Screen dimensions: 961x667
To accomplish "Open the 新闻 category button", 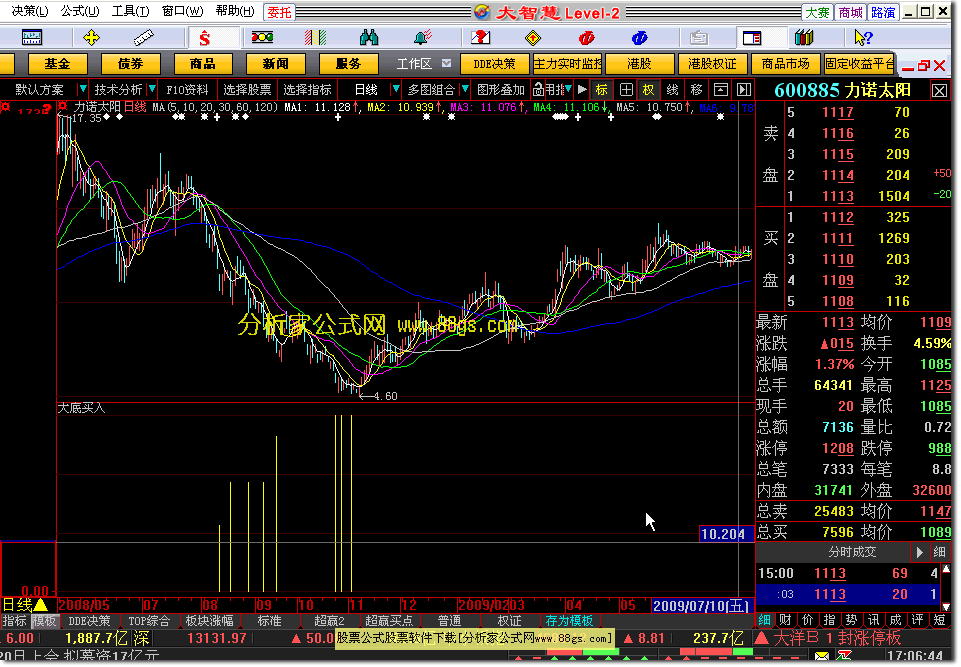I will click(276, 64).
